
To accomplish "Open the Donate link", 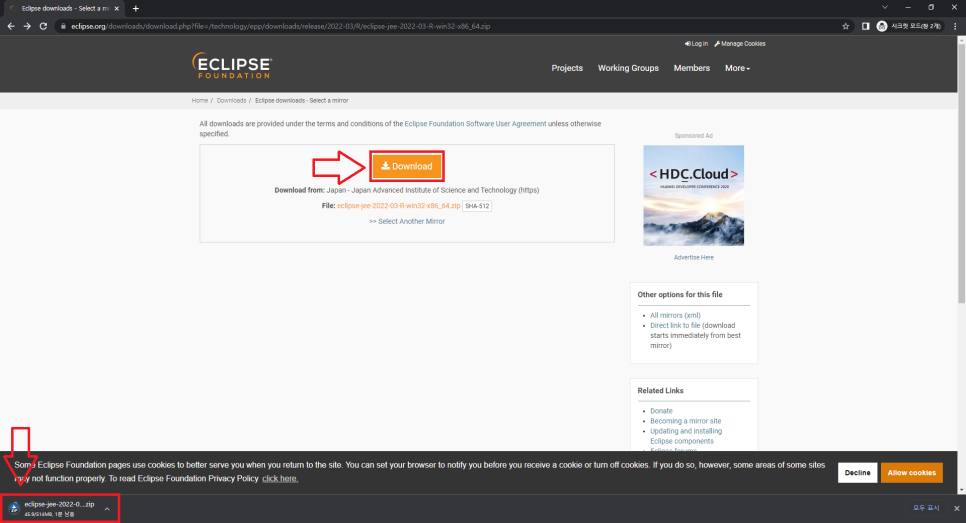I will 661,411.
